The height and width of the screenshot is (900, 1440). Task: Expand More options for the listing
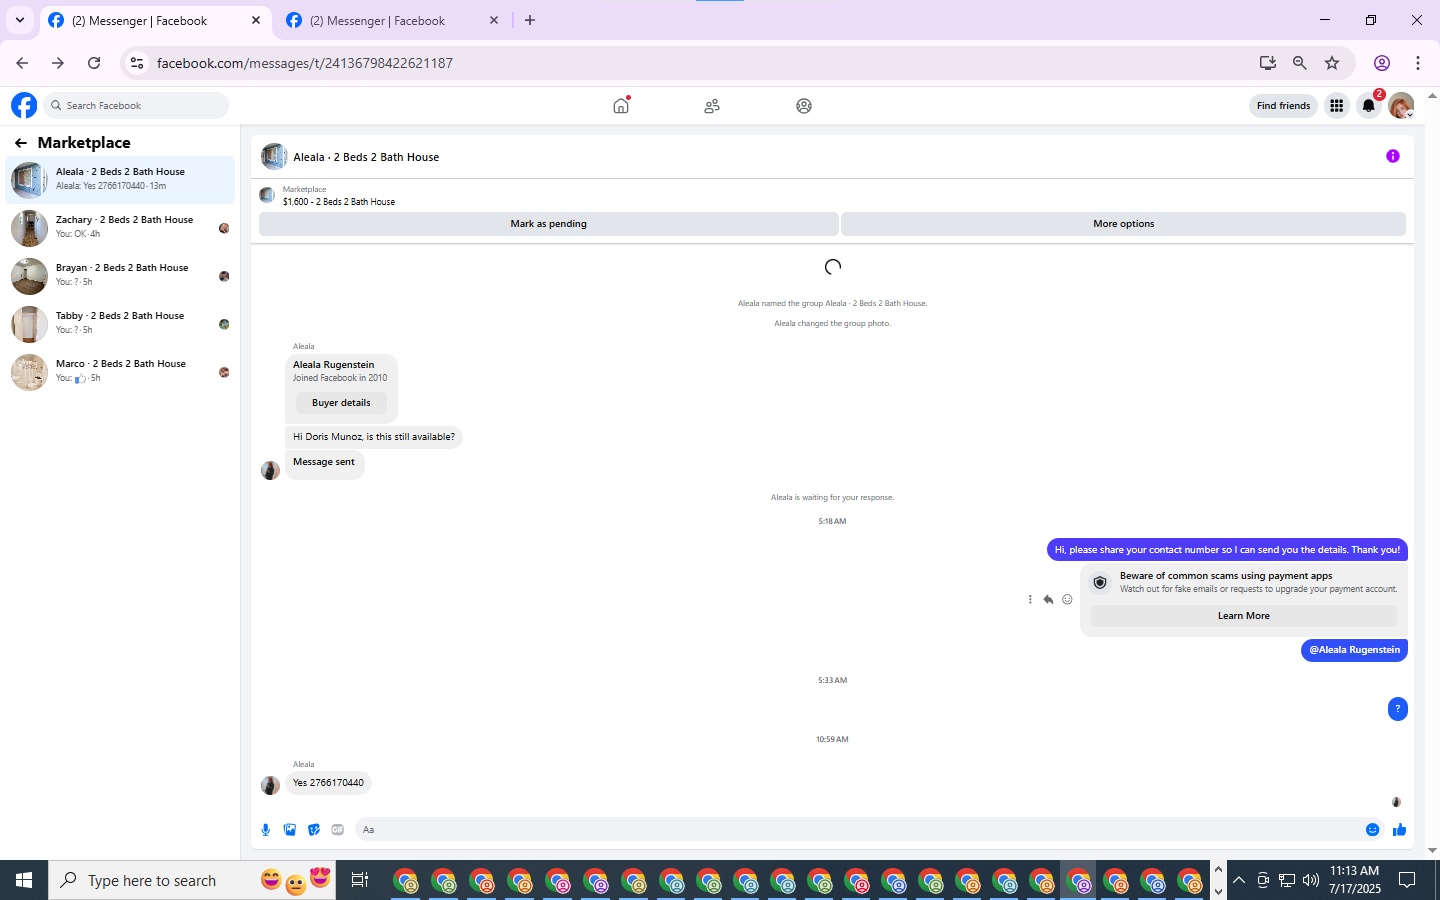point(1123,224)
